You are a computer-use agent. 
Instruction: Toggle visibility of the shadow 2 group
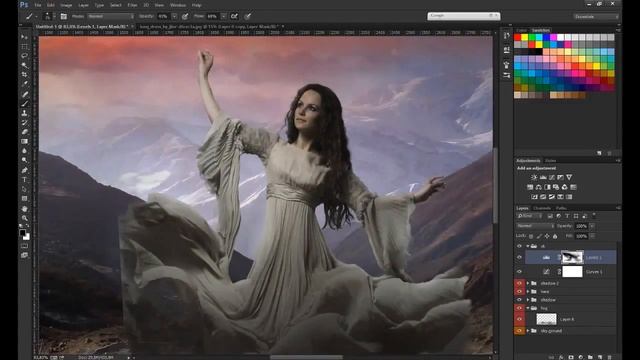tap(519, 283)
